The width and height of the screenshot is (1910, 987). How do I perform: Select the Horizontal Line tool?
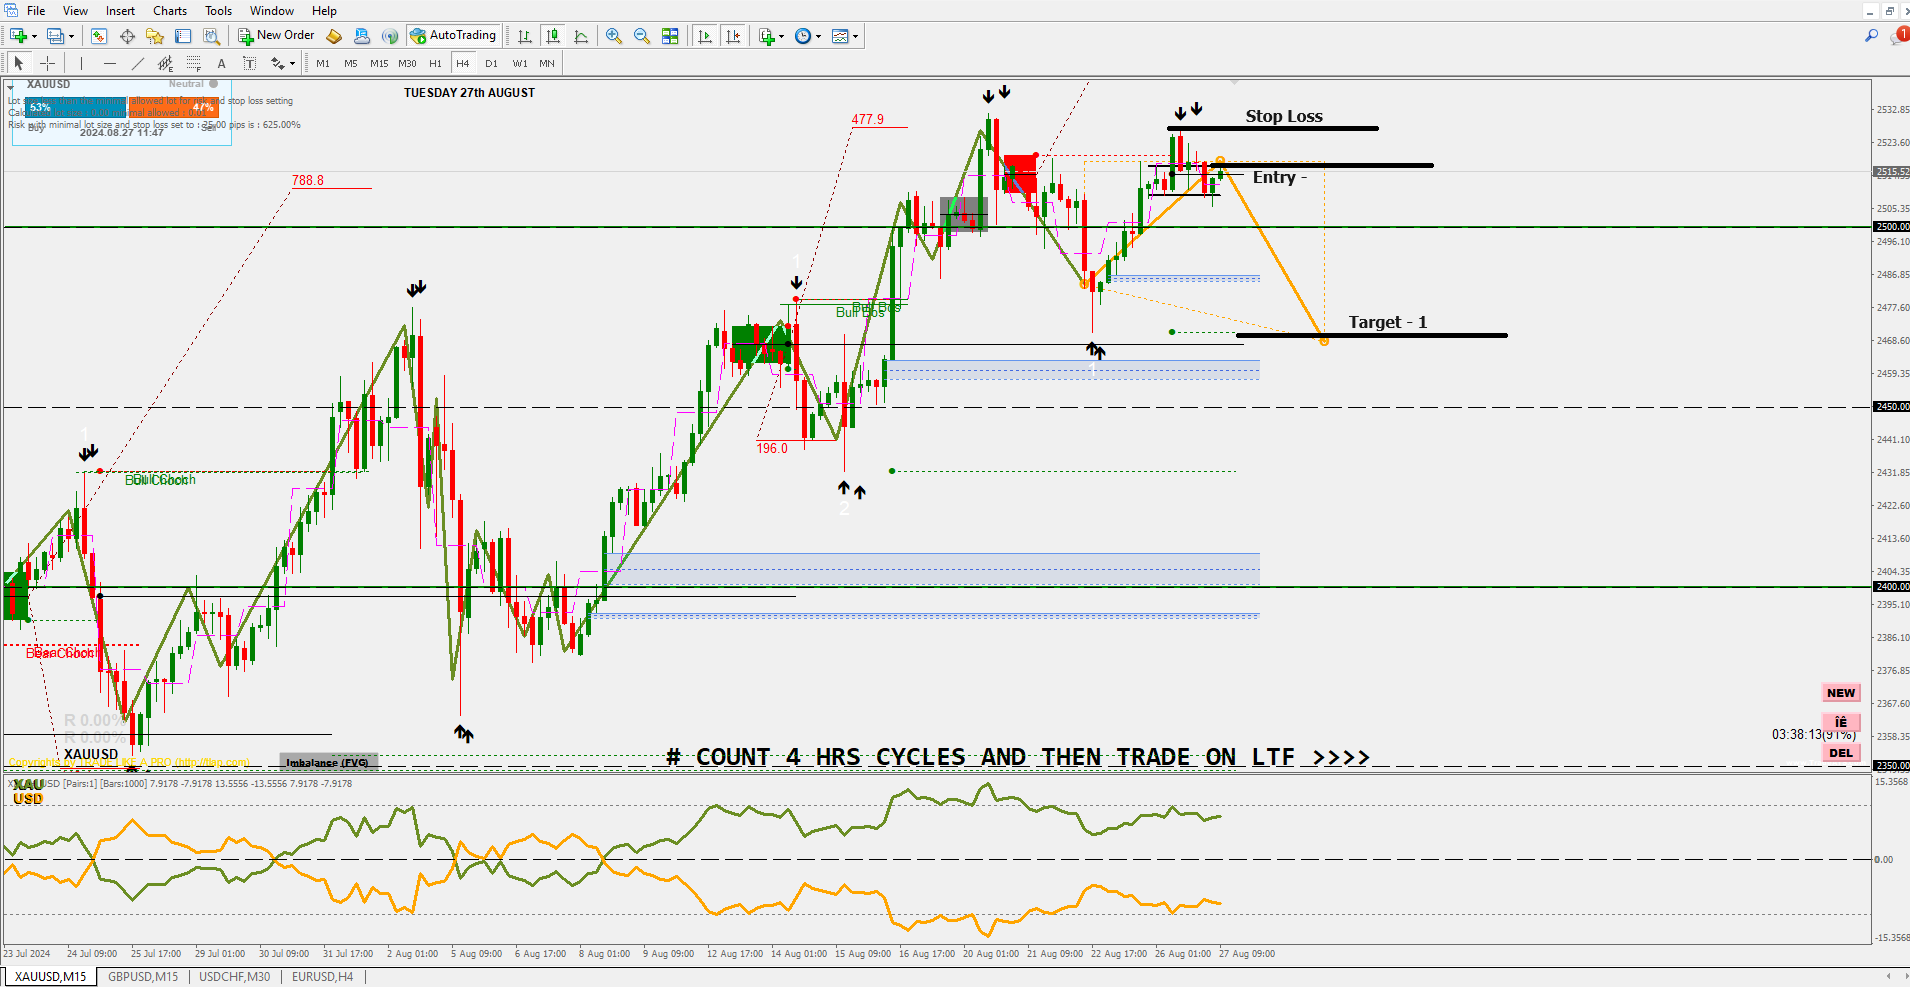click(x=110, y=63)
